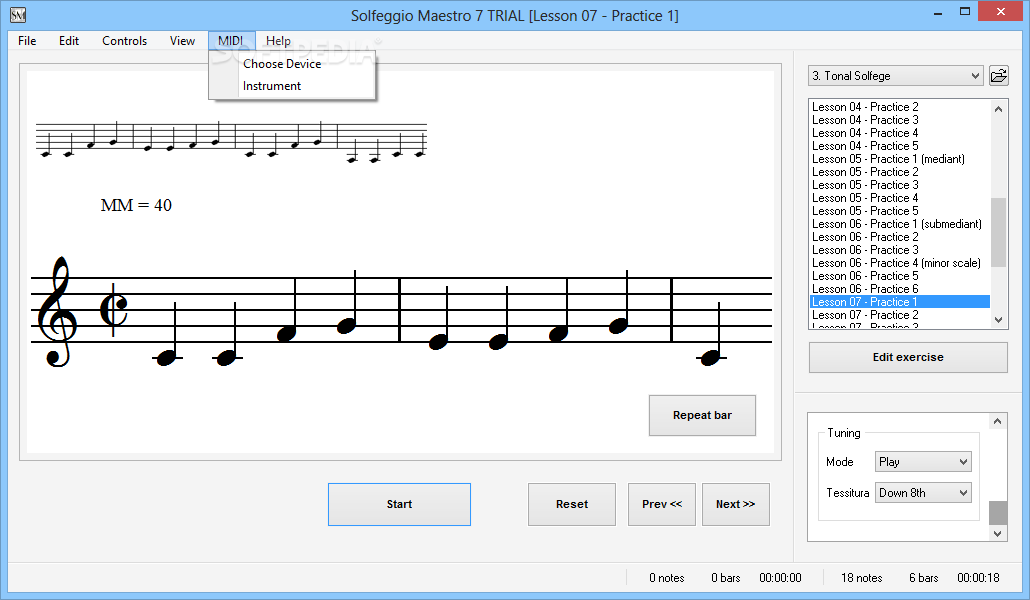This screenshot has height=600, width=1030.
Task: Select highlighted Lesson 07 - Practice 1
Action: pos(900,302)
